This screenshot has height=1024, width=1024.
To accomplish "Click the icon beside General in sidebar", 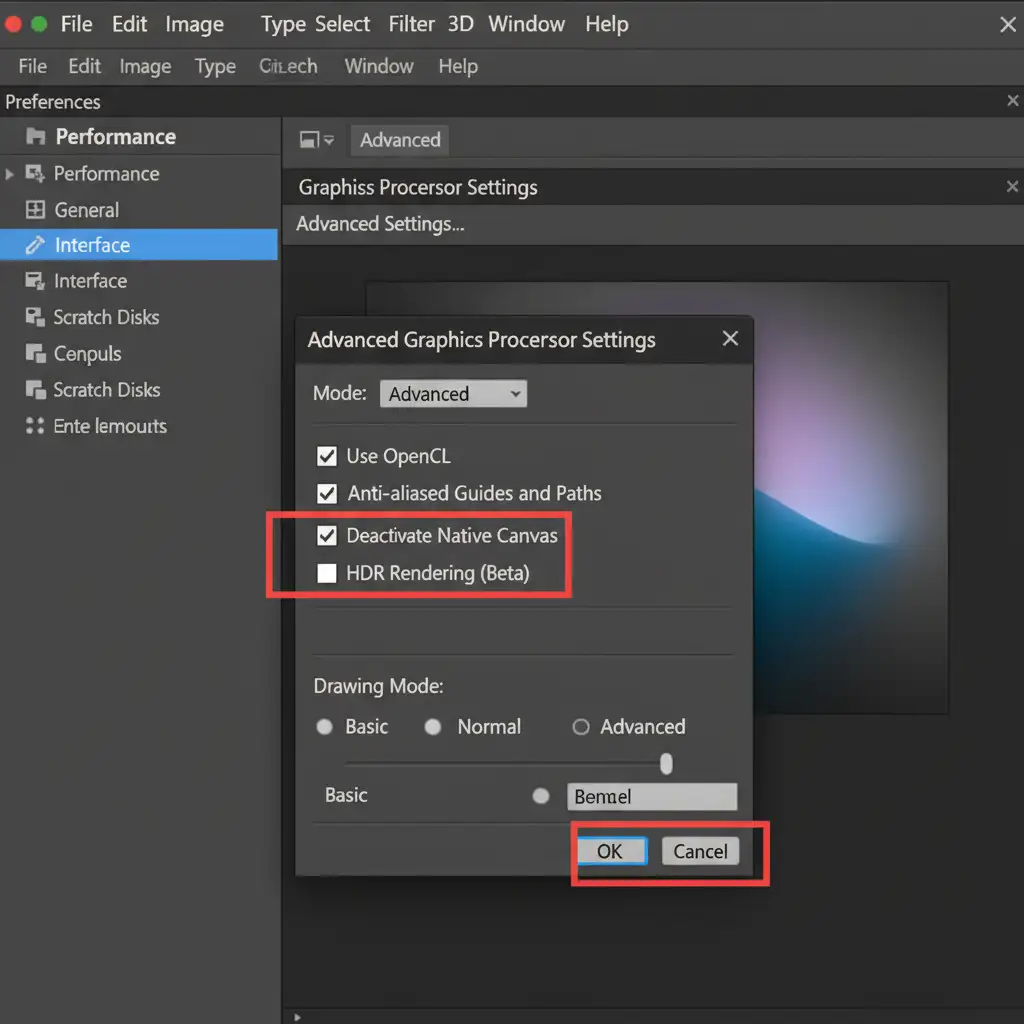I will point(35,210).
